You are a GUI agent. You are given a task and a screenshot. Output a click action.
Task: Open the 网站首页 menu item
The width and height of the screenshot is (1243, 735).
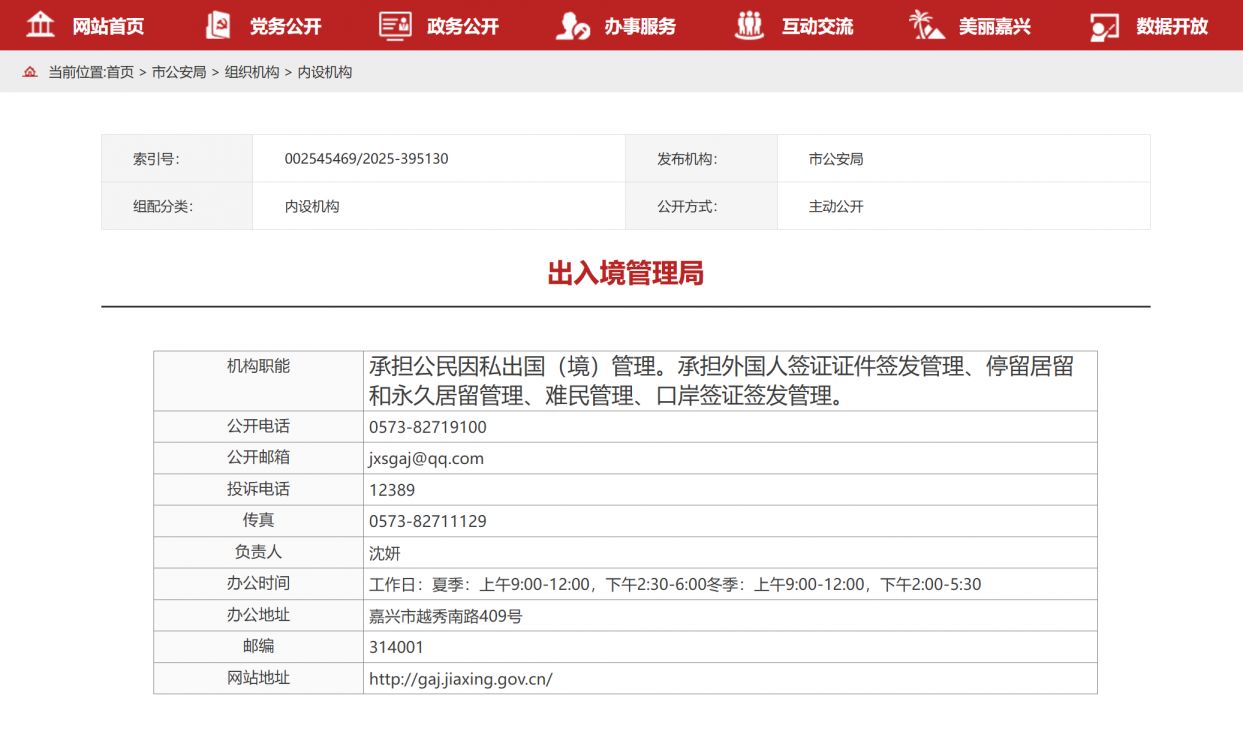tap(108, 26)
